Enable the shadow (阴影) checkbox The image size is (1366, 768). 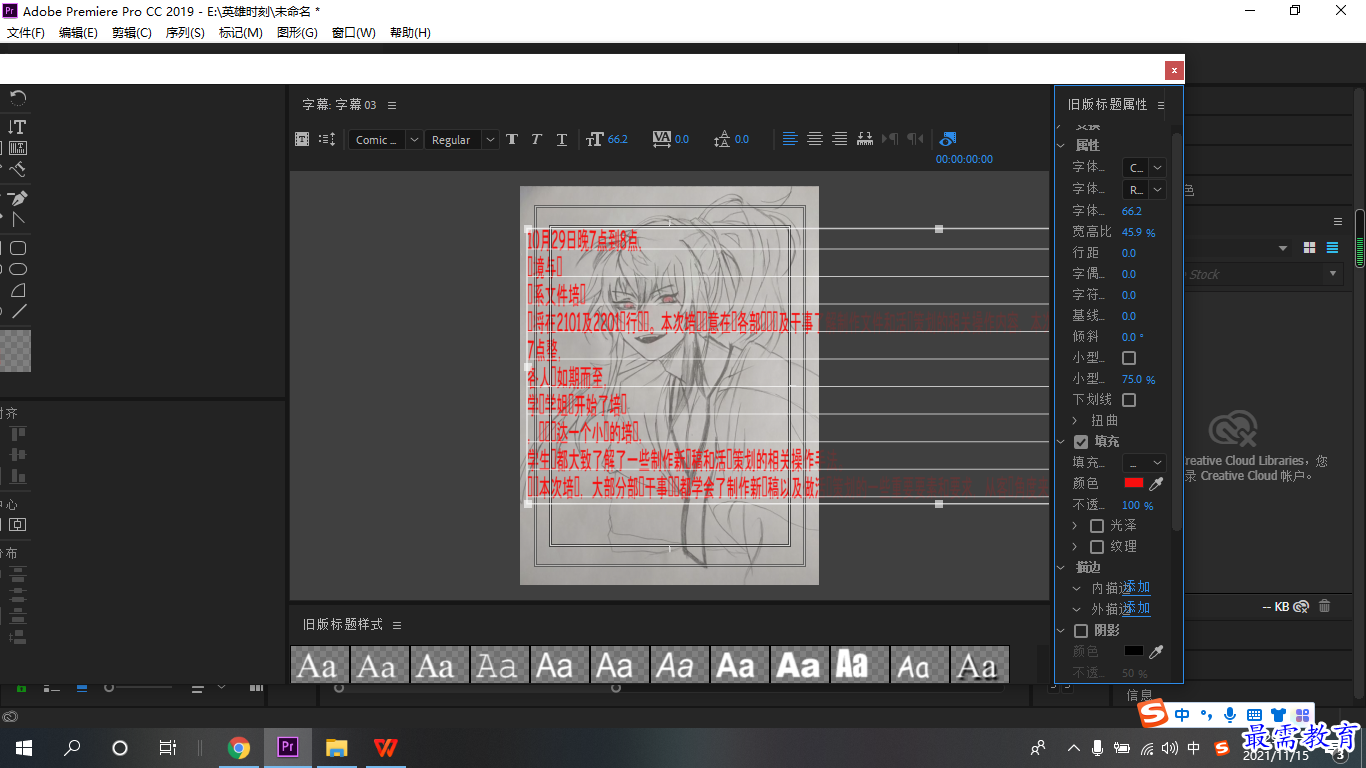coord(1081,631)
